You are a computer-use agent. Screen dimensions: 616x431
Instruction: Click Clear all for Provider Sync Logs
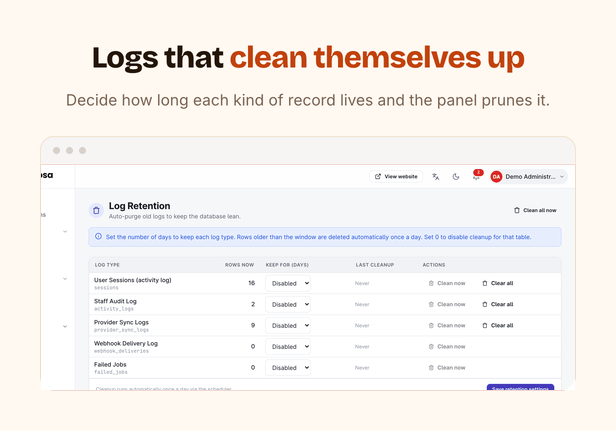coord(498,326)
